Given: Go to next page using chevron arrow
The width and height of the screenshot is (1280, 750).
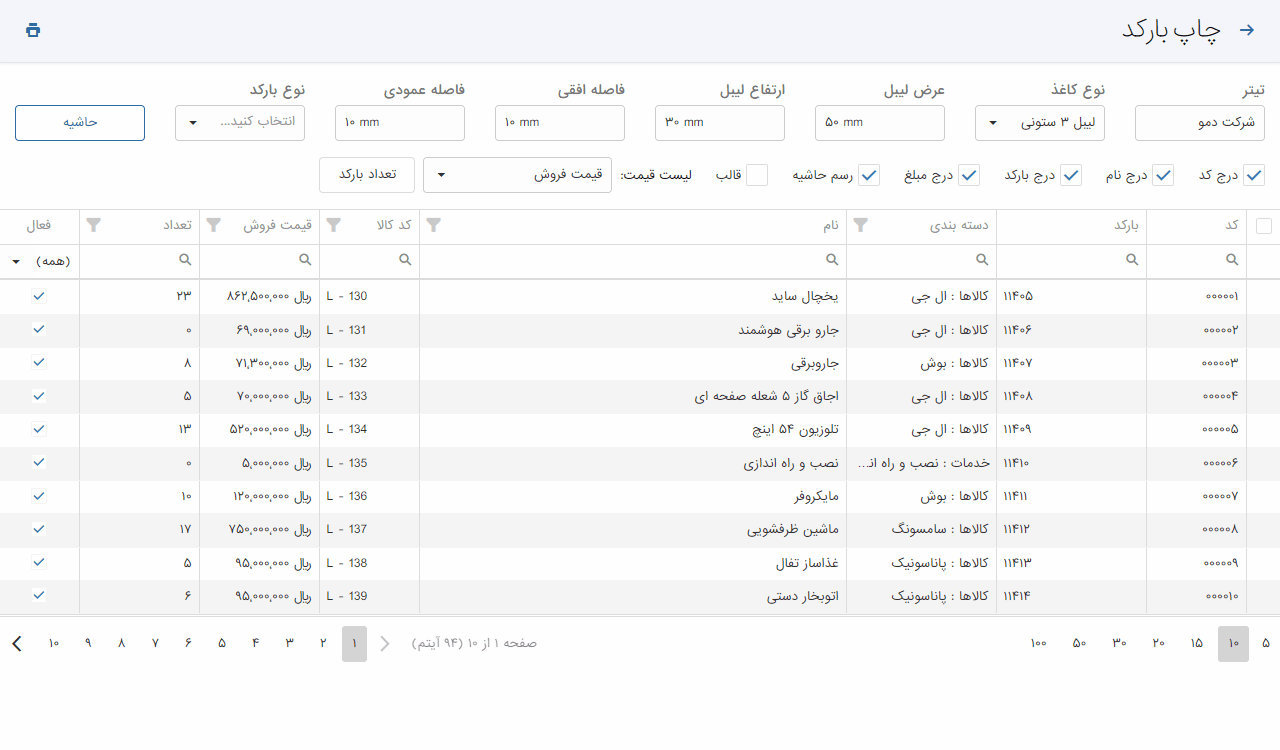Looking at the screenshot, I should click(17, 643).
